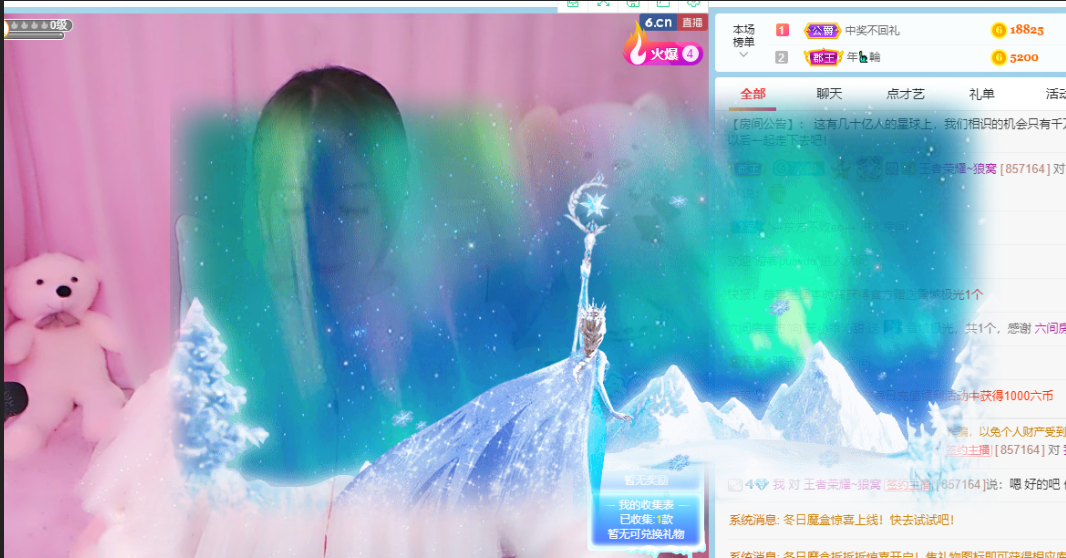Open the 我的收集表 collection panel
1066x558 pixels.
pos(646,505)
